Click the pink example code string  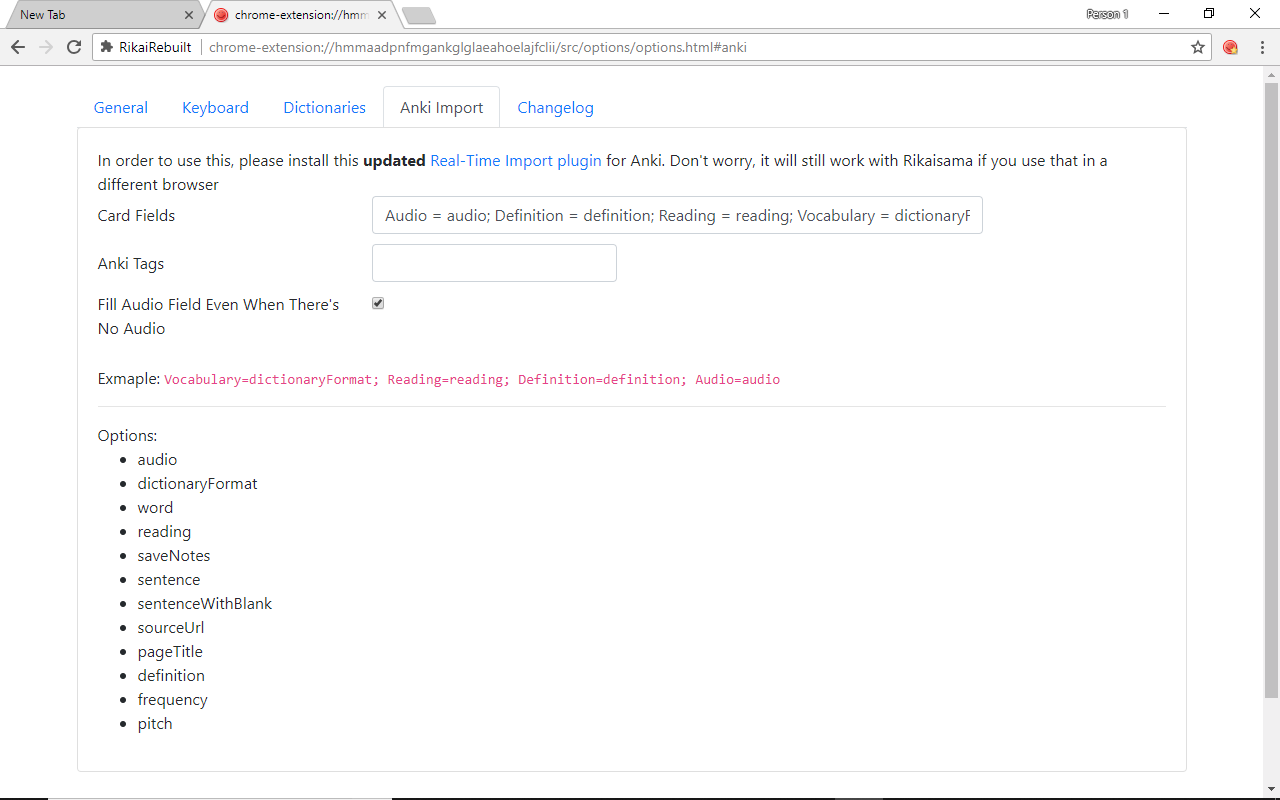point(472,380)
